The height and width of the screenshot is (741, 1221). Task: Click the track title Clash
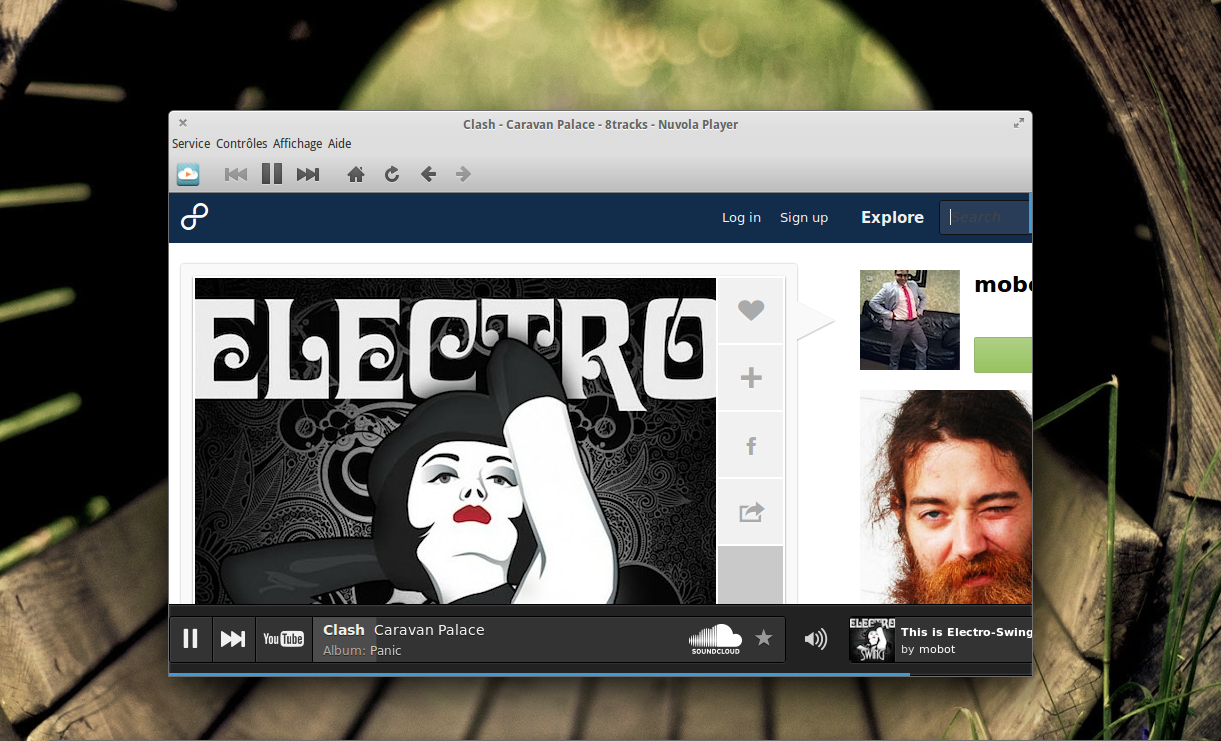tap(344, 630)
